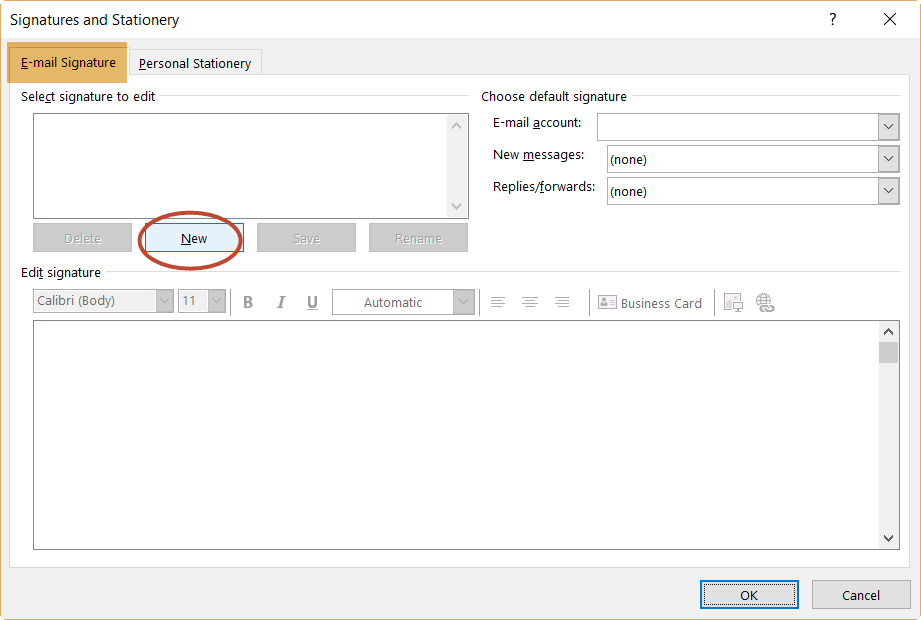This screenshot has width=921, height=620.
Task: Align signature text left
Action: pos(498,302)
